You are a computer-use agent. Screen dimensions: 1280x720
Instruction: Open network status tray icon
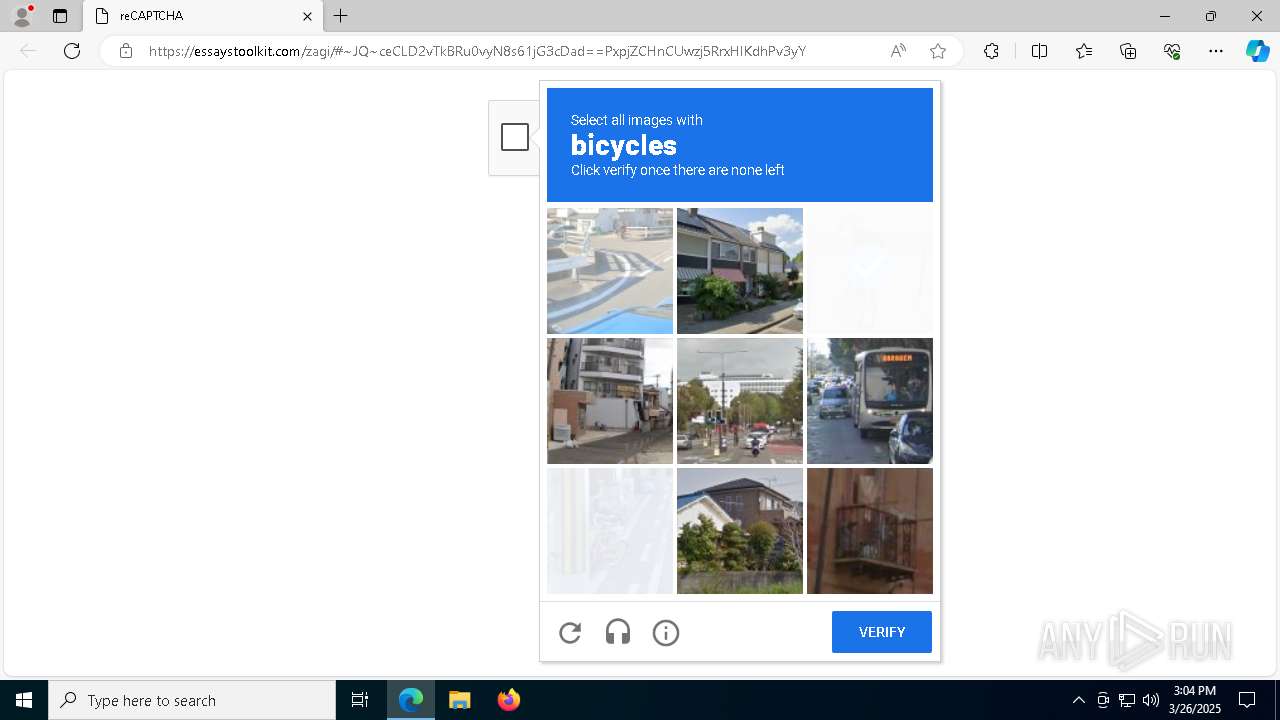click(x=1127, y=700)
